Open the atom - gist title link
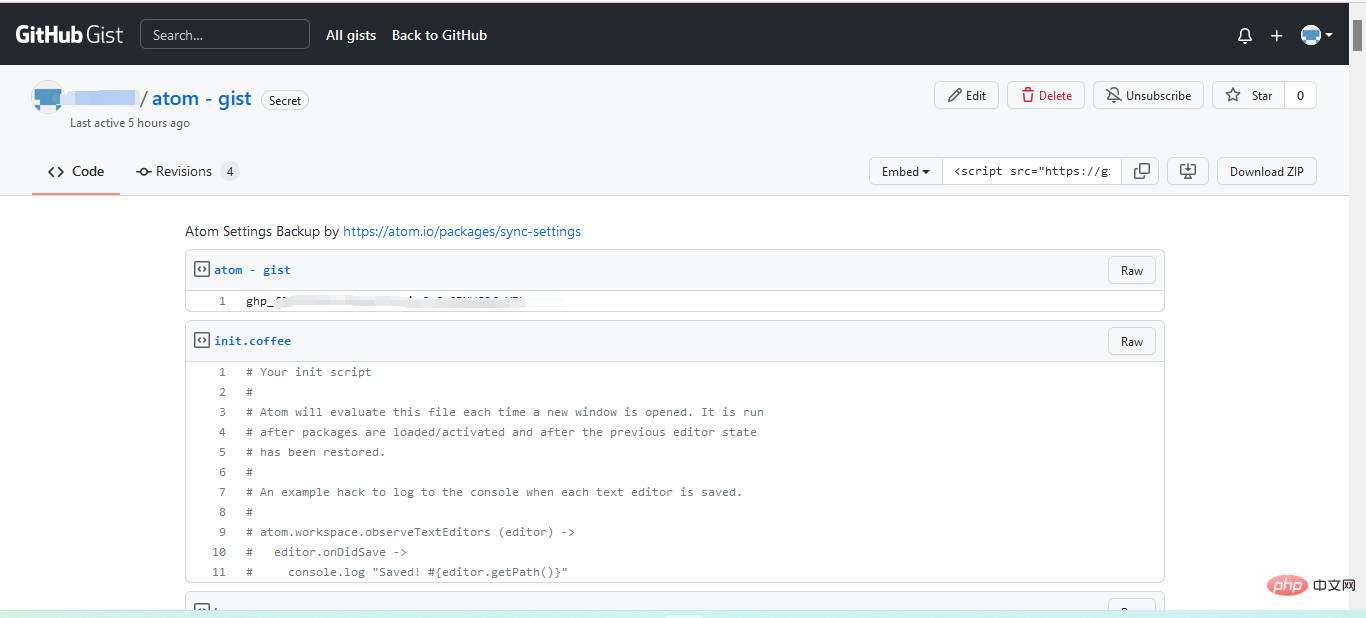The height and width of the screenshot is (618, 1366). [202, 98]
